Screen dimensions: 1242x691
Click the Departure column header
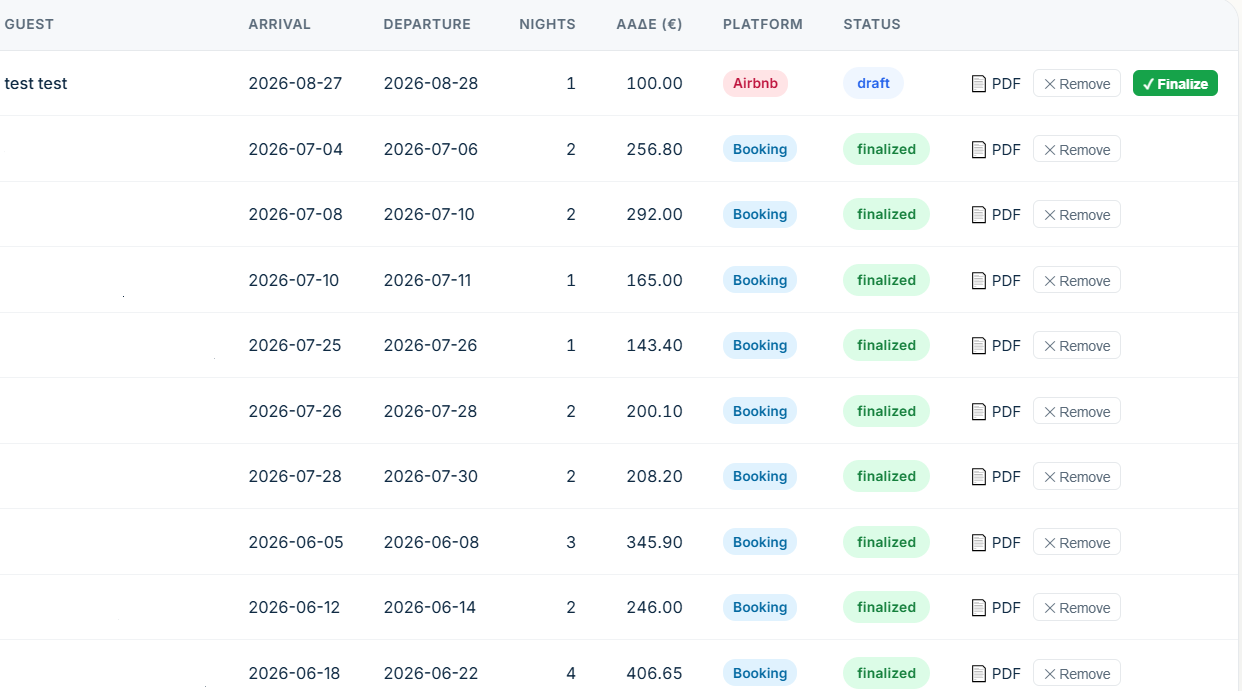click(427, 24)
